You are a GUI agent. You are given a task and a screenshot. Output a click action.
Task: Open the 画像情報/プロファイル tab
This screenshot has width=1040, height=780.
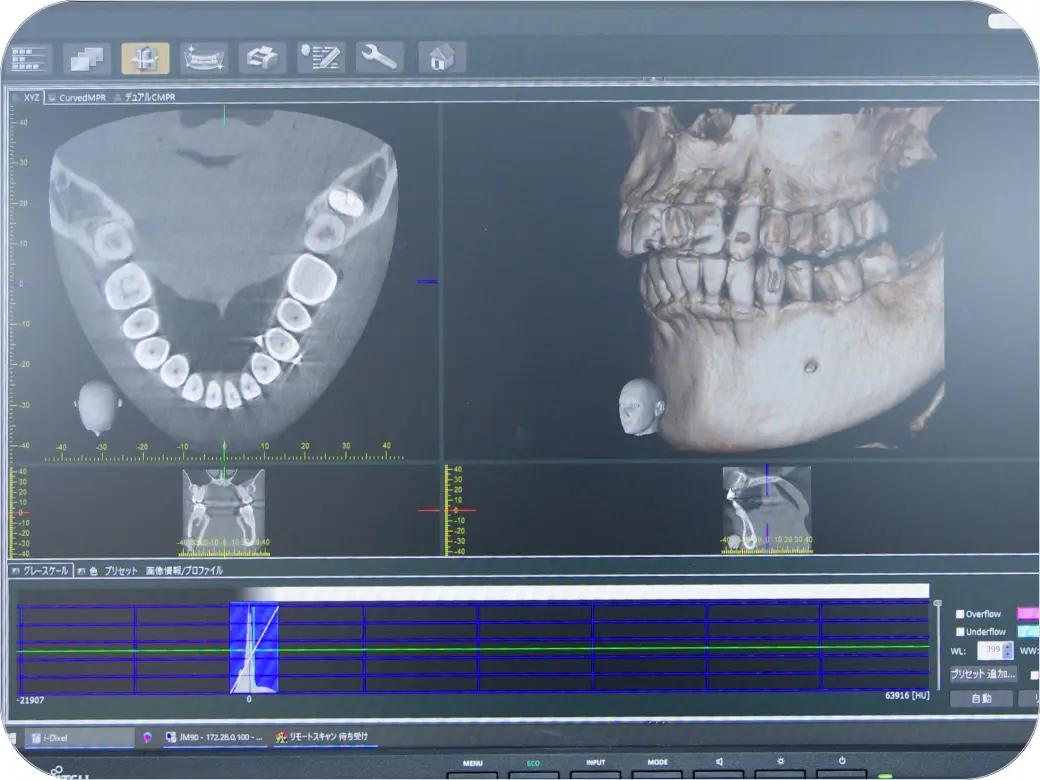(x=184, y=570)
